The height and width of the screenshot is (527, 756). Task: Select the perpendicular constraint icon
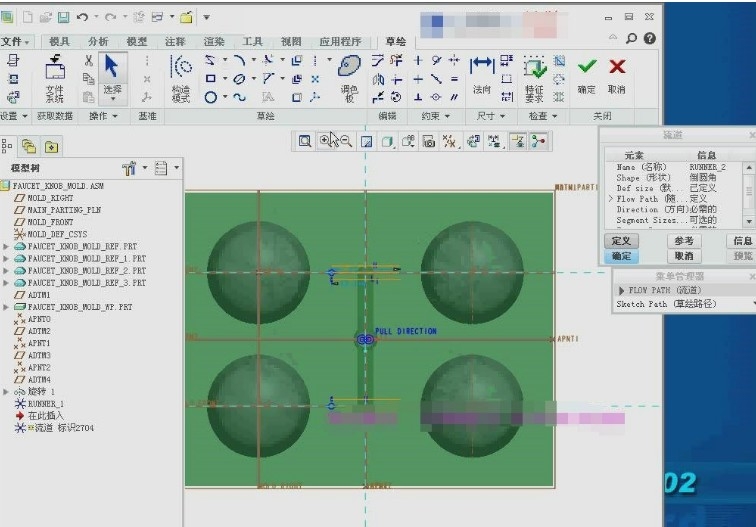point(418,97)
